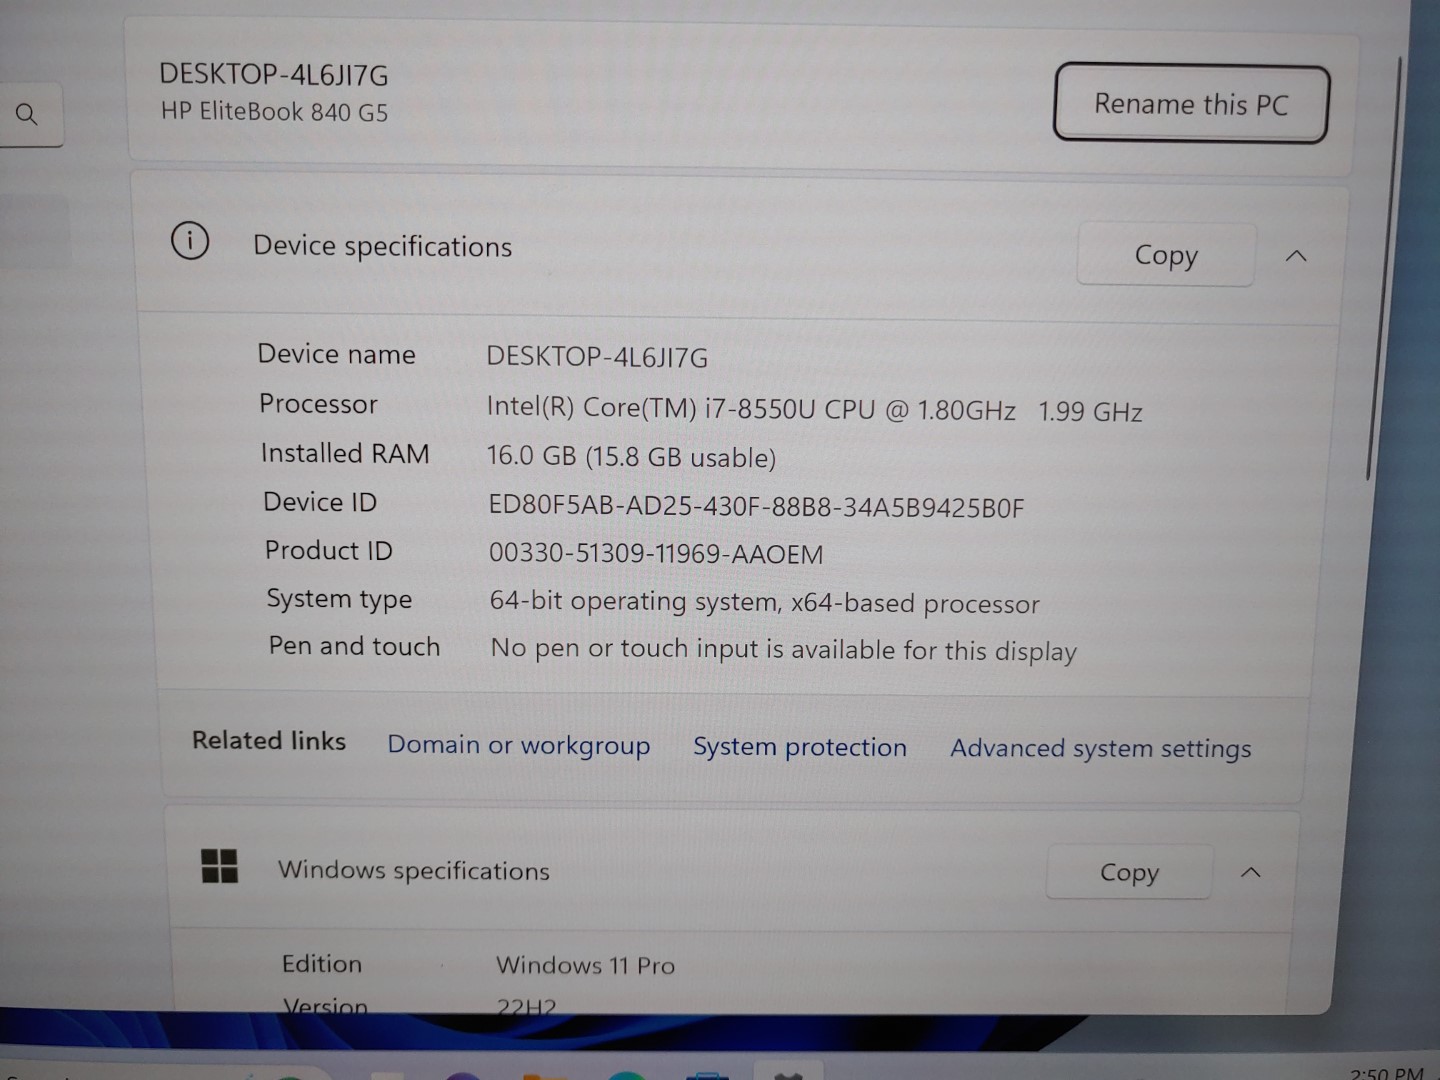Select the 16.0 GB installed RAM value

[x=631, y=457]
